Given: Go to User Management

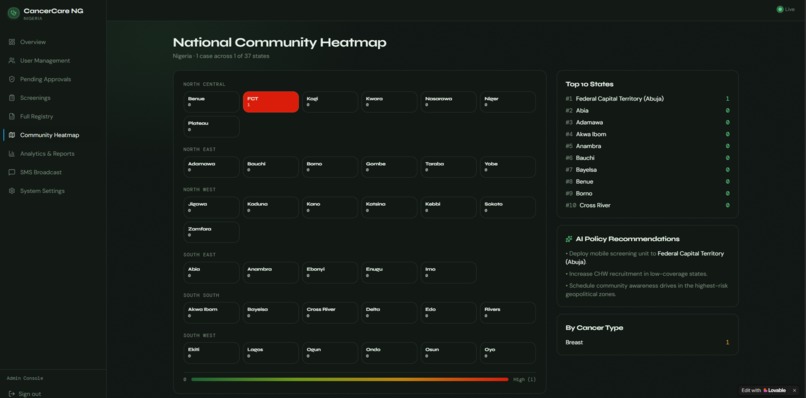Looking at the screenshot, I should (x=53, y=61).
